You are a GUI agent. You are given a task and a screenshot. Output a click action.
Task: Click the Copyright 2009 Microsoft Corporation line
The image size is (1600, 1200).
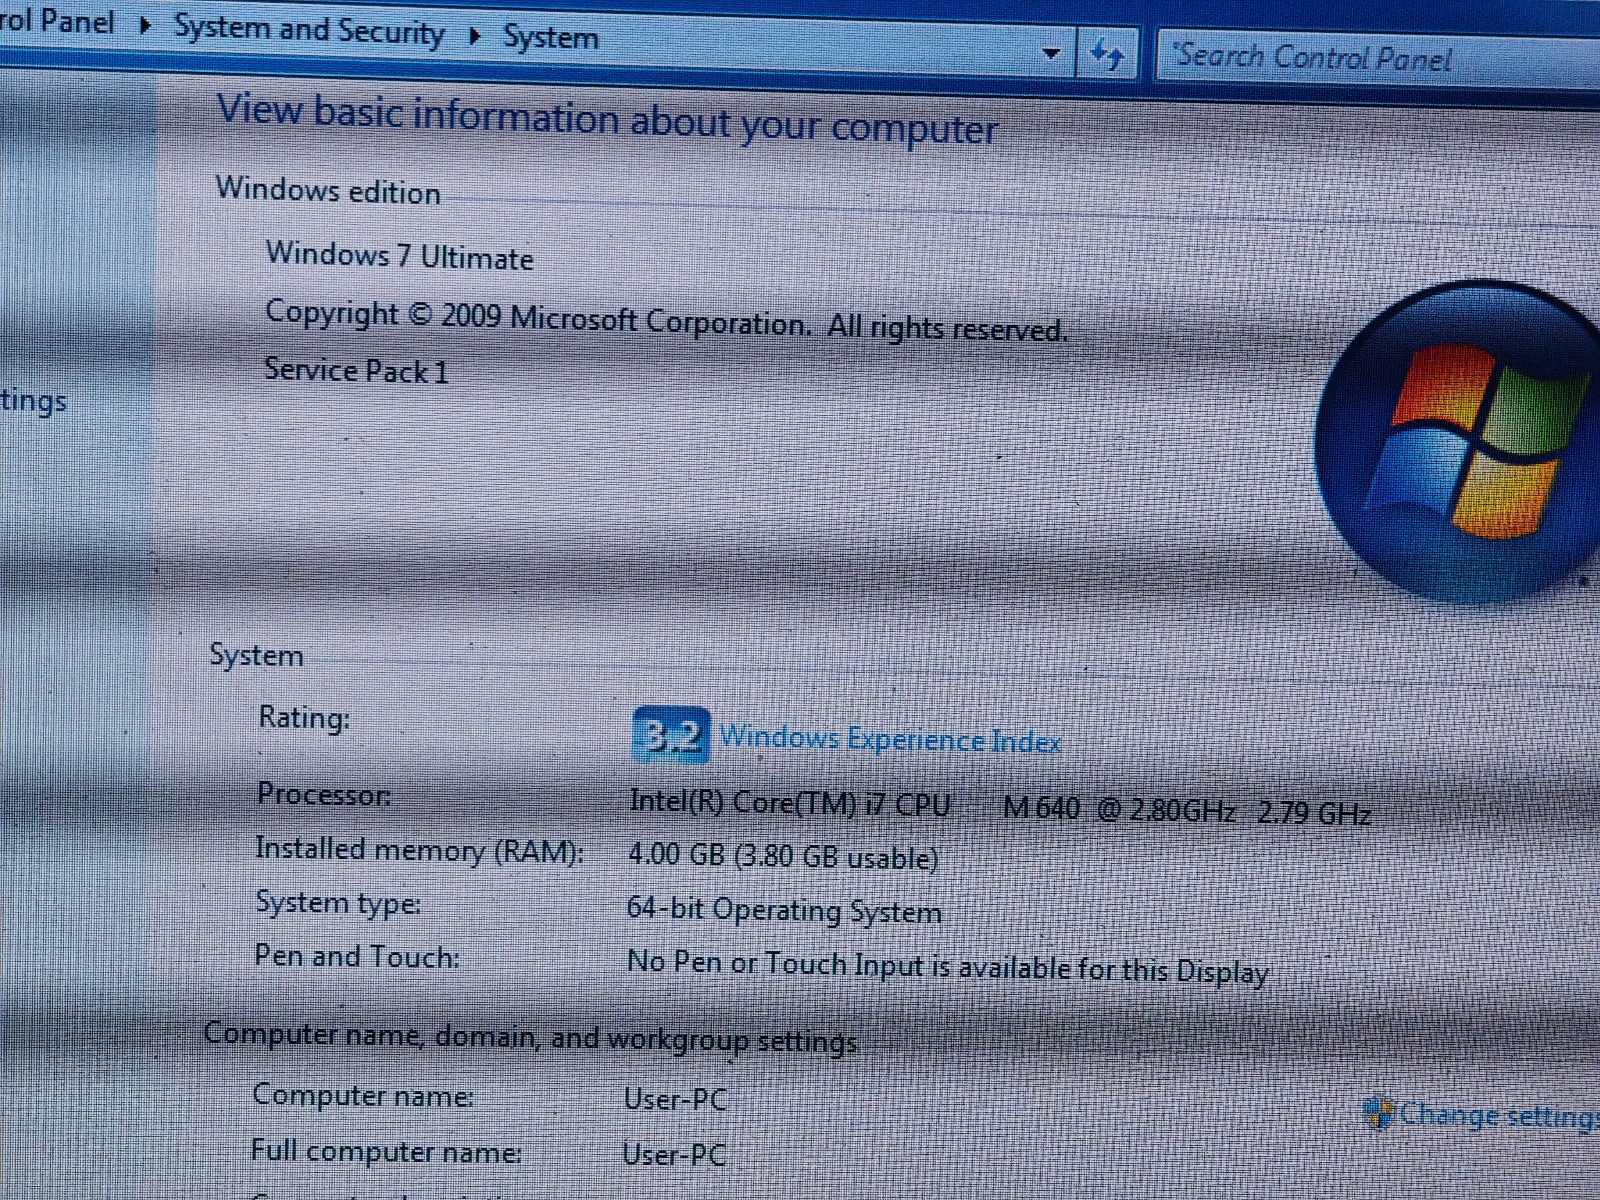pos(666,321)
